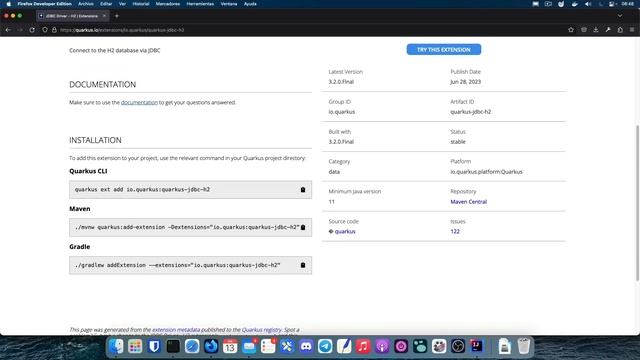This screenshot has width=640, height=360.
Task: Open Launchpad from the Dock
Action: [135, 347]
